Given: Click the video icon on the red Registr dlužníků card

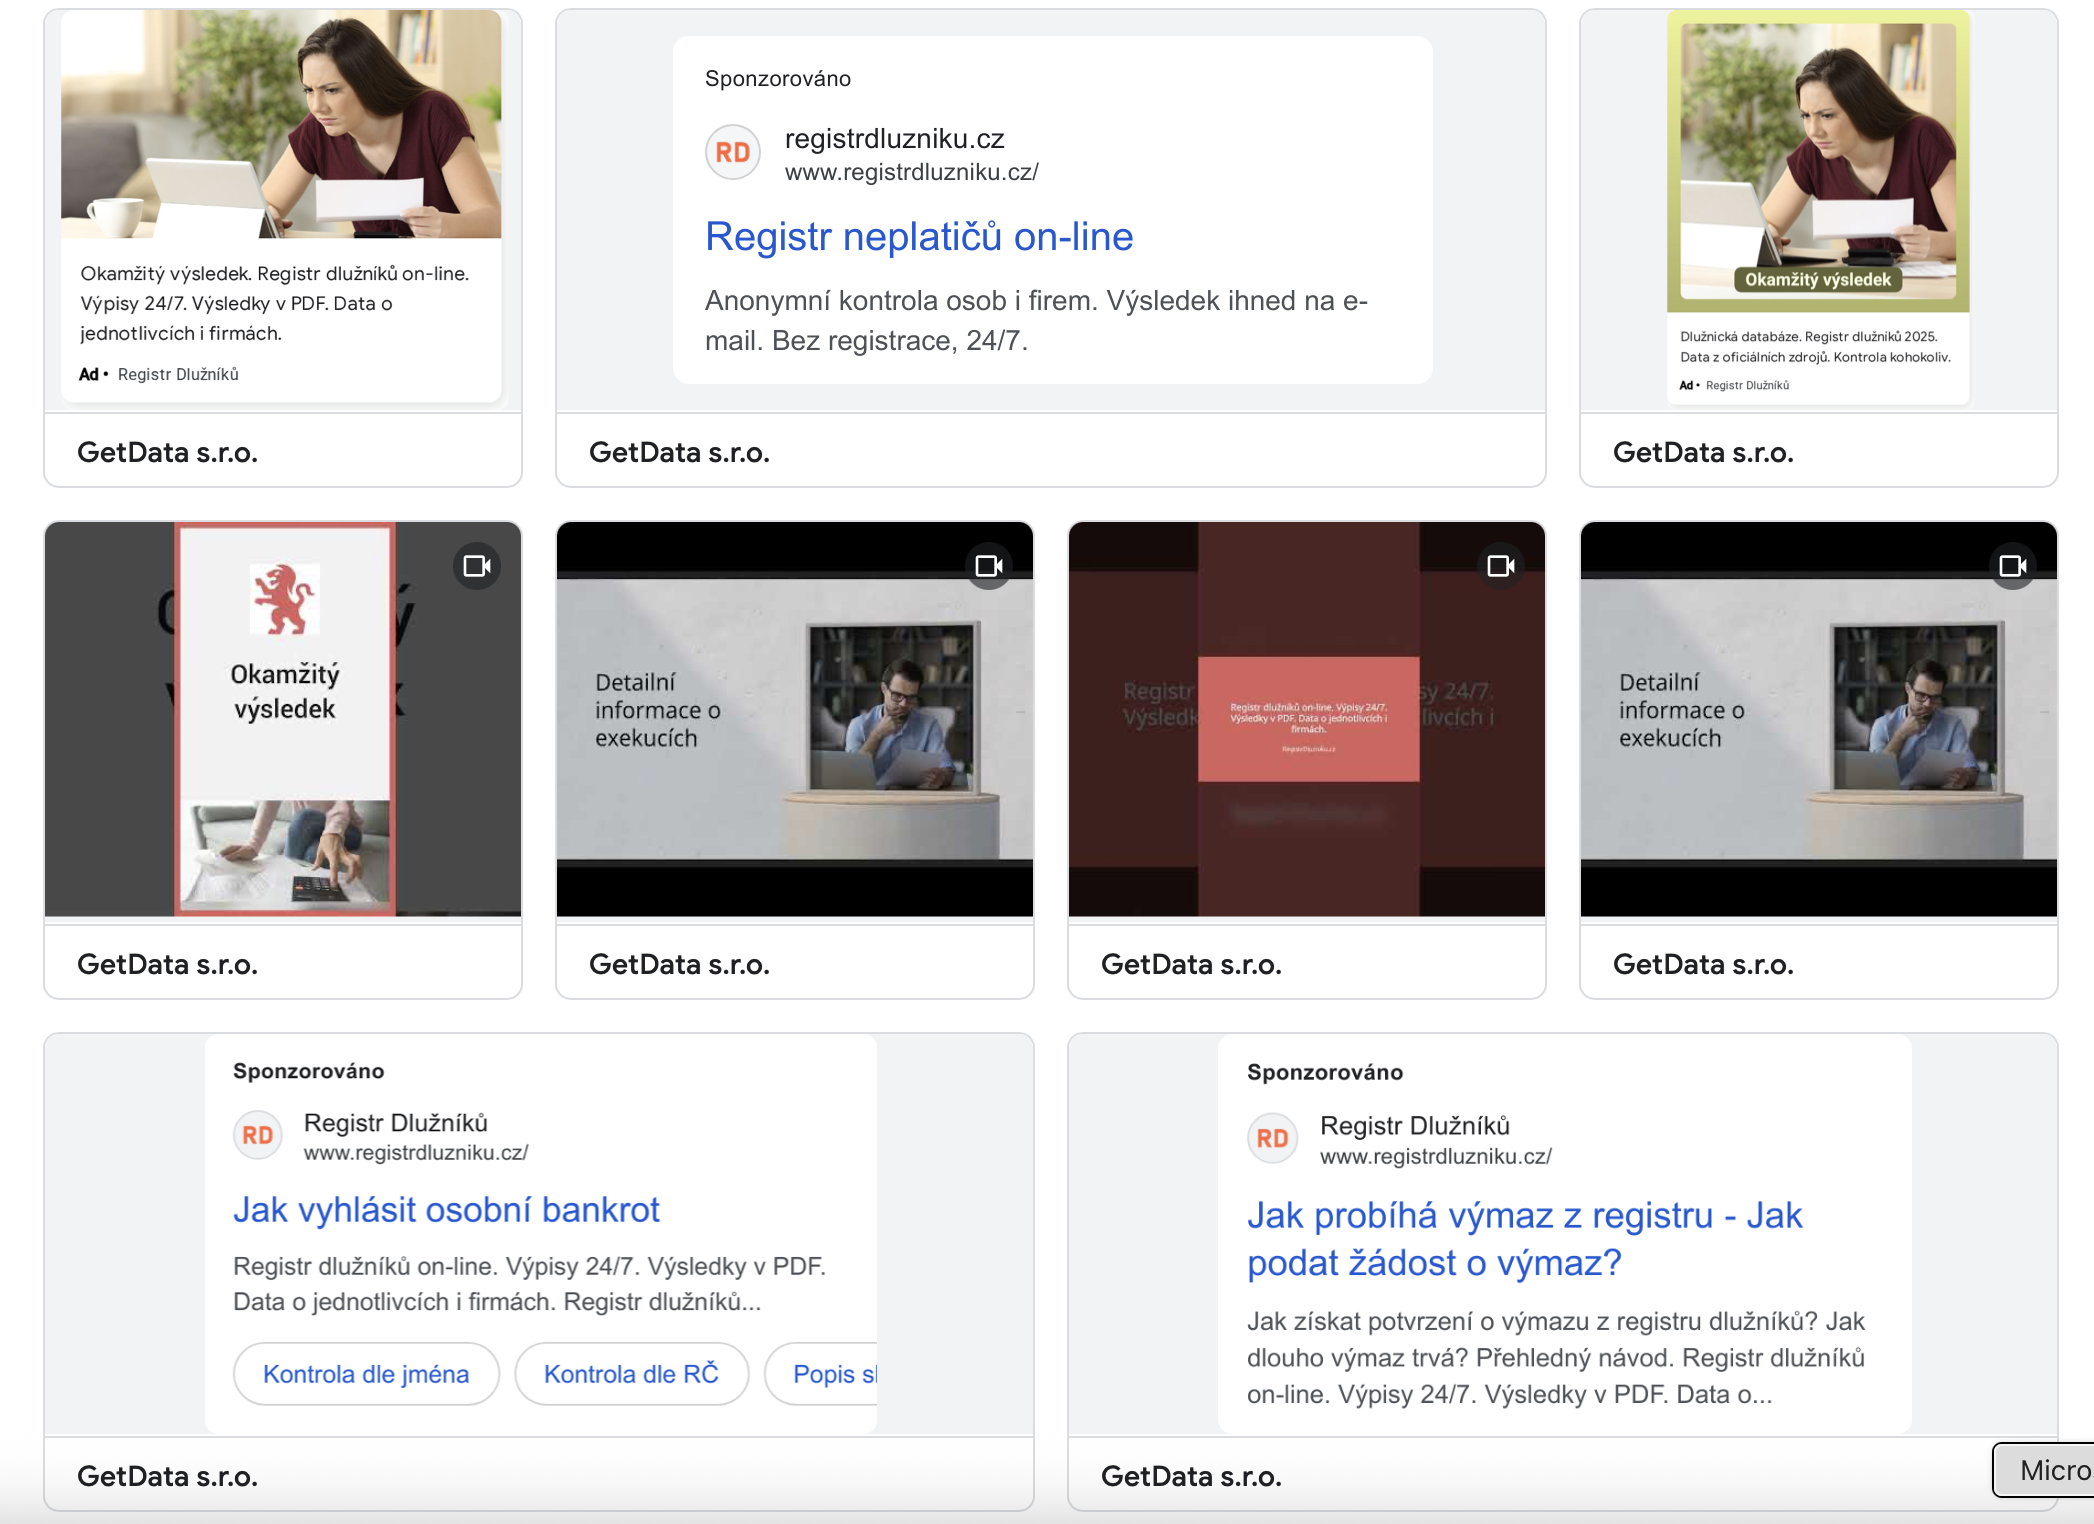Looking at the screenshot, I should point(1501,566).
